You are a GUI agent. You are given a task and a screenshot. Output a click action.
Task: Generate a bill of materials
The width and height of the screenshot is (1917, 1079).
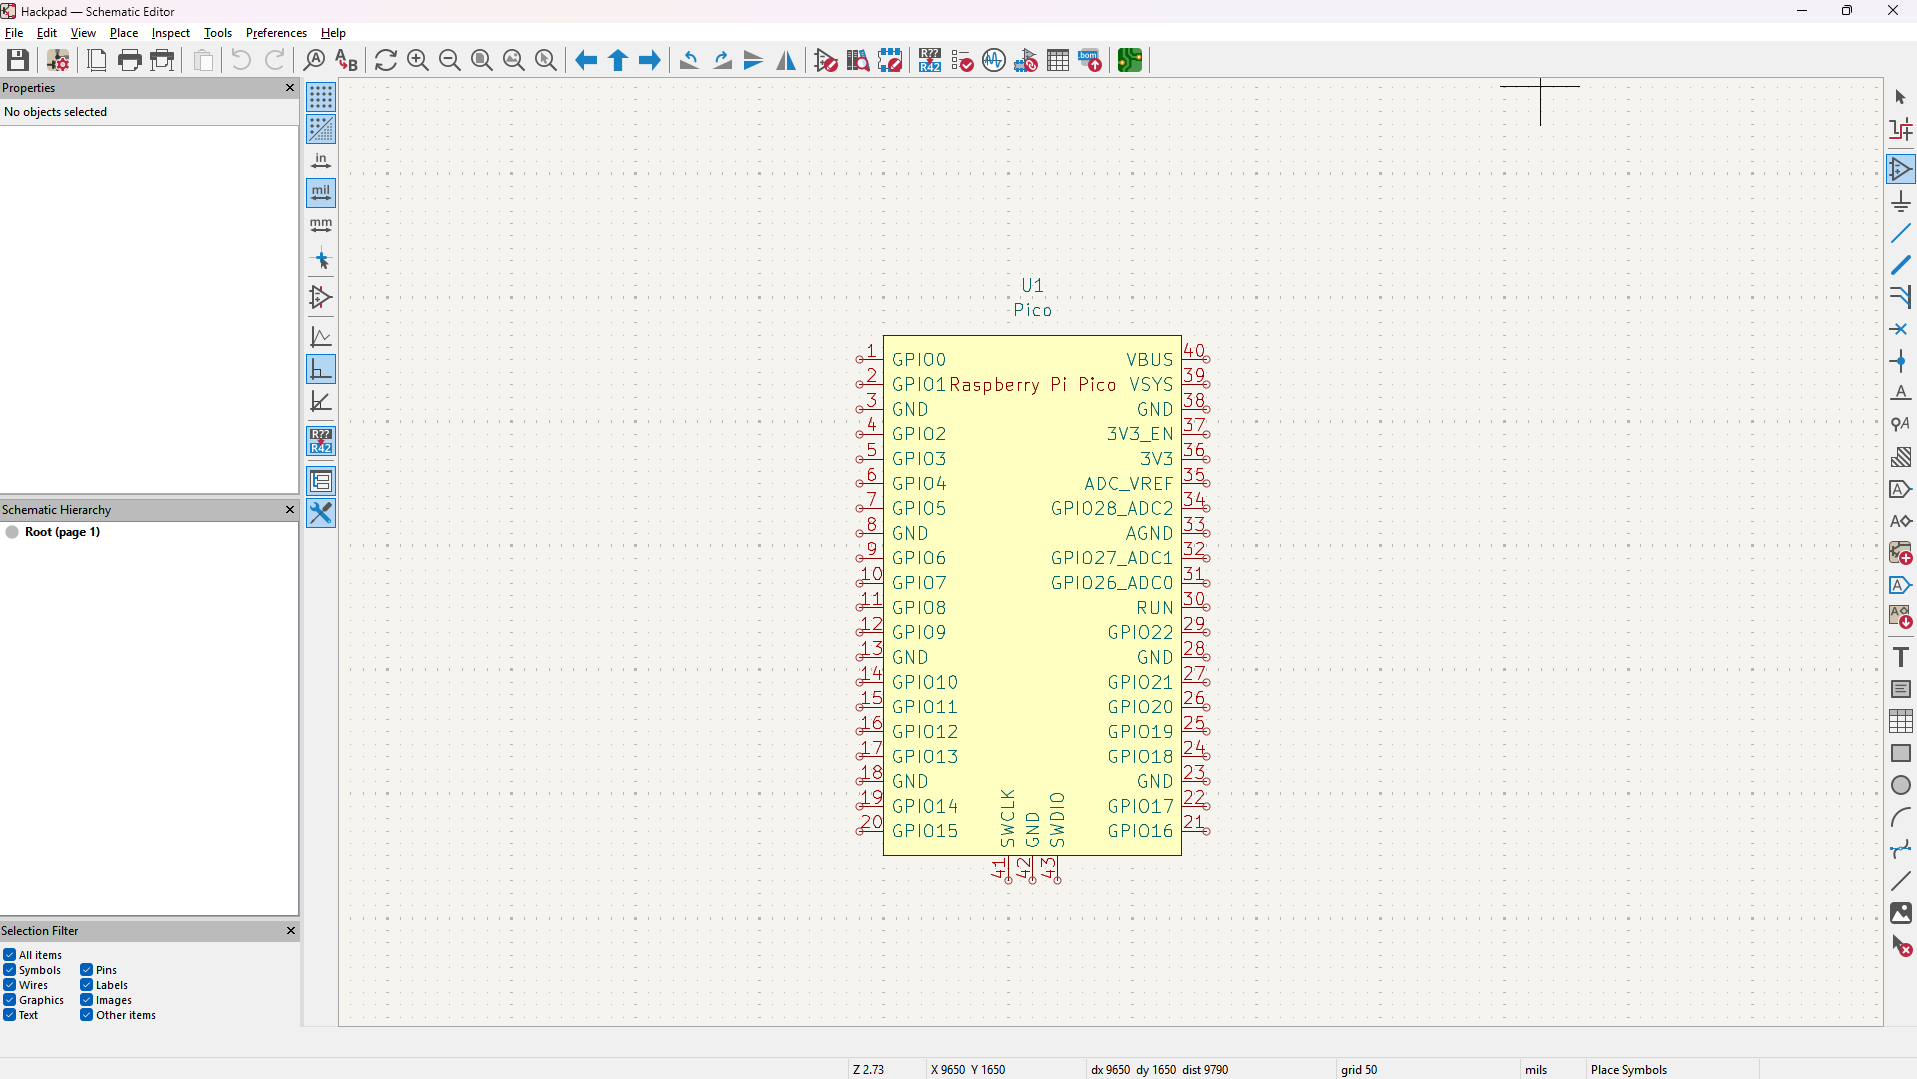click(1090, 60)
